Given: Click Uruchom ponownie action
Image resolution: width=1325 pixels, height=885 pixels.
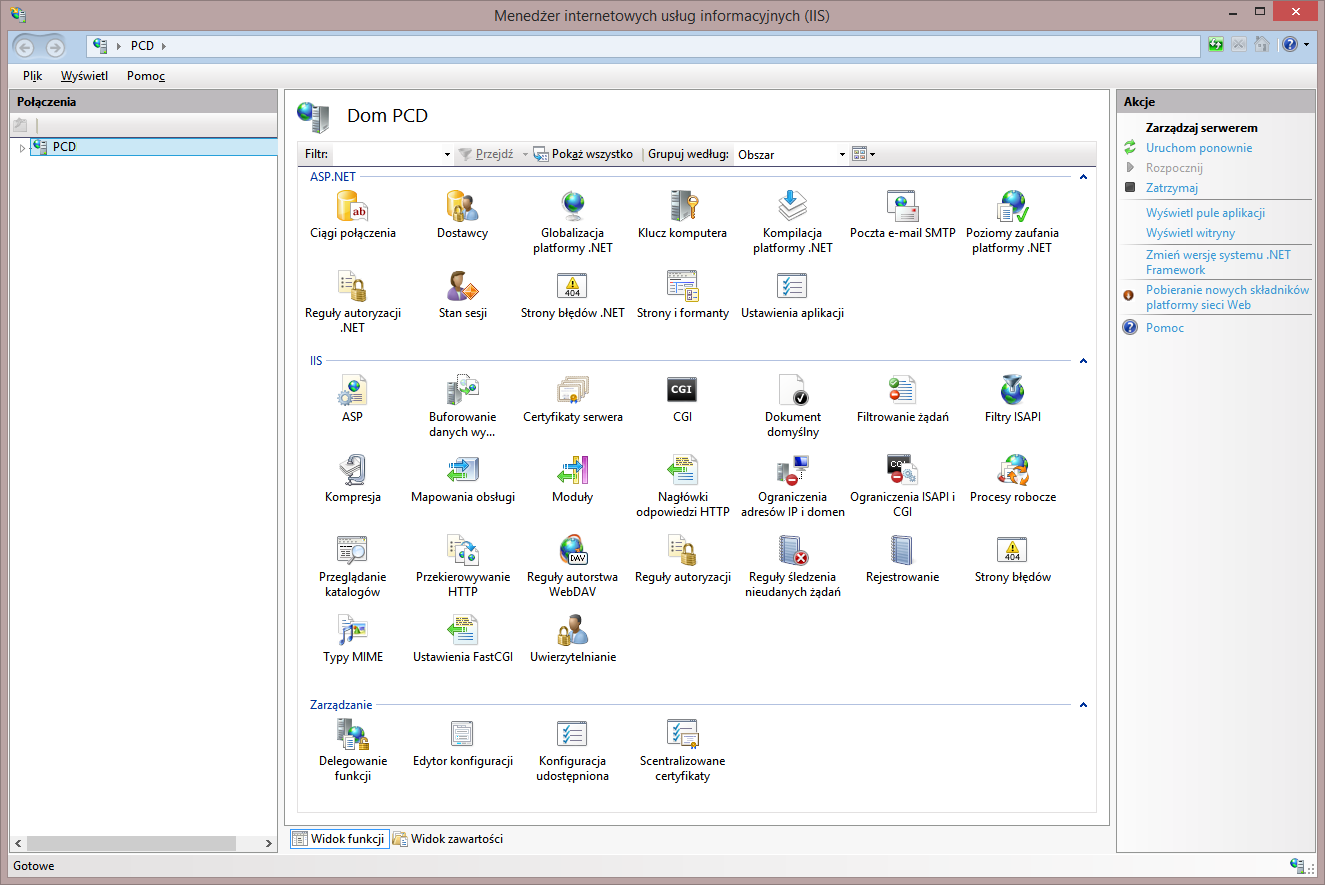Looking at the screenshot, I should point(1199,148).
